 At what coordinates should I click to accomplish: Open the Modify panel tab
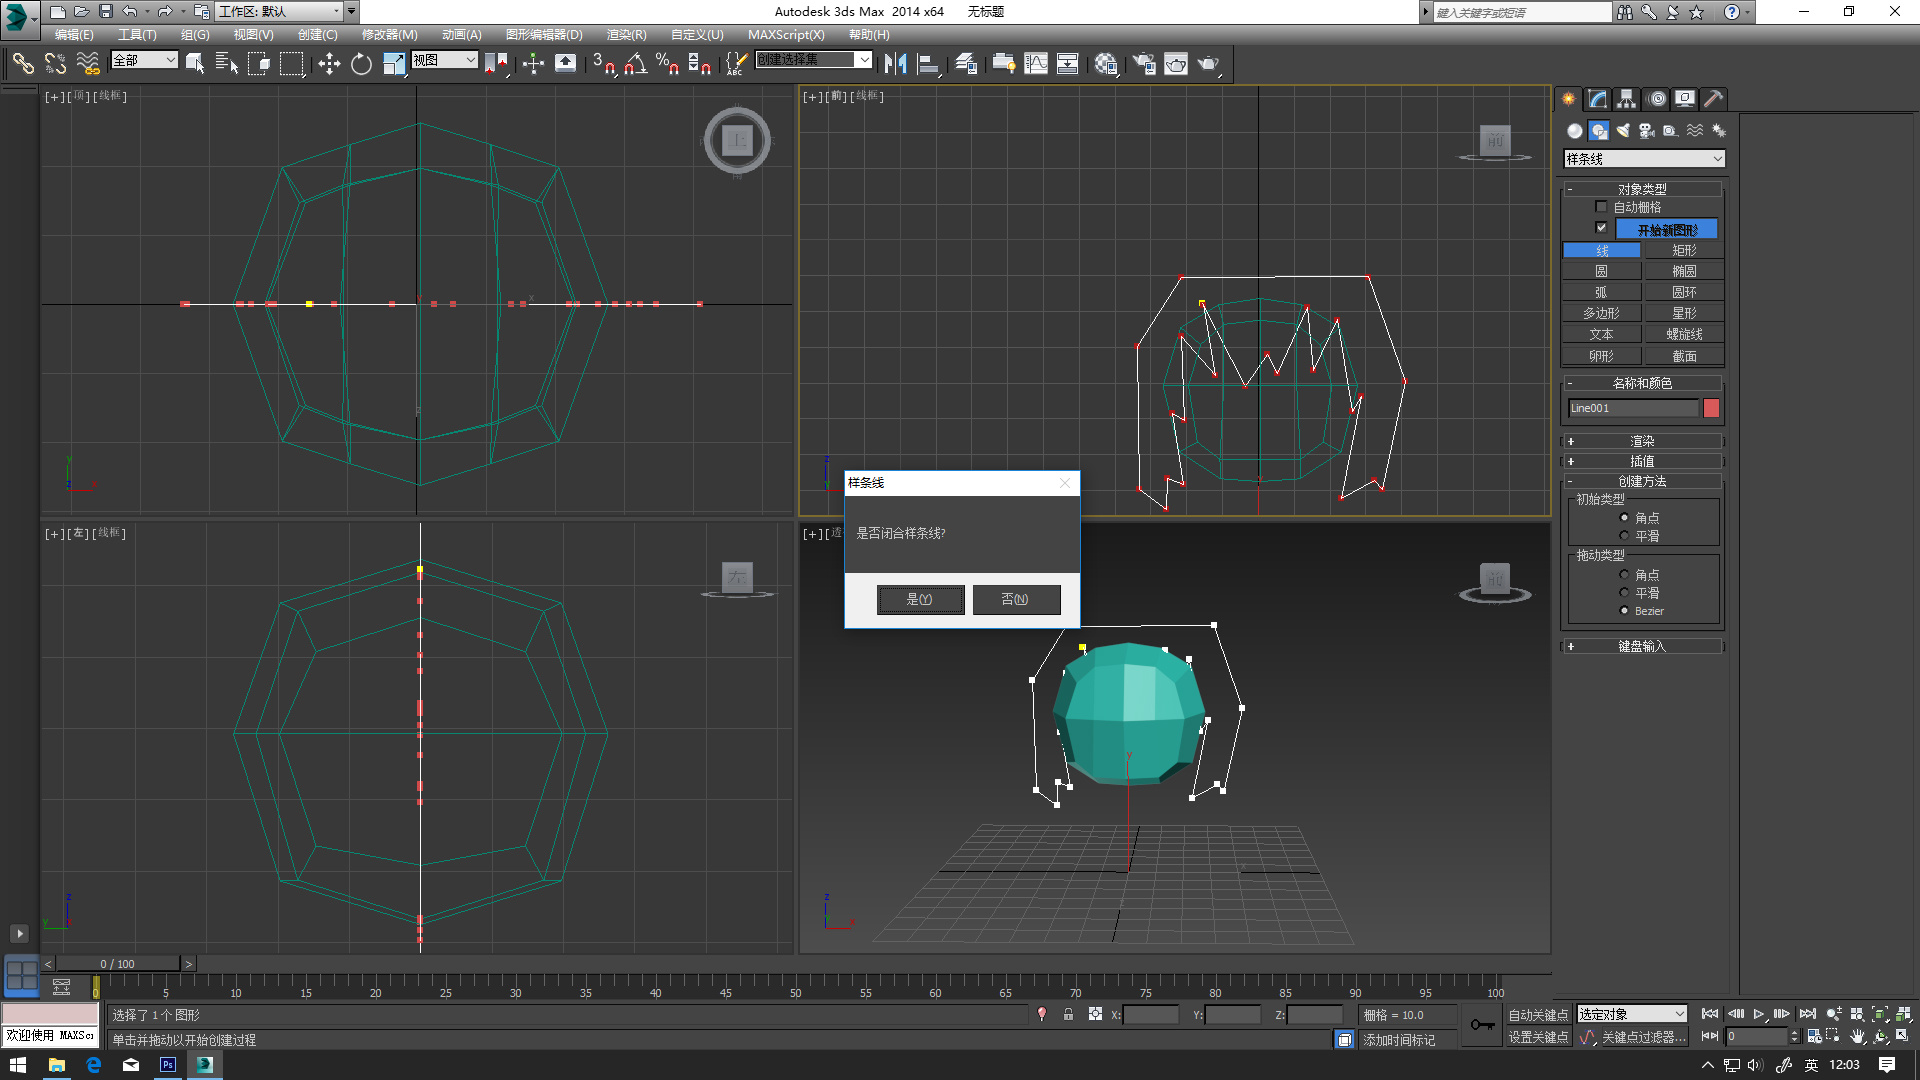tap(1598, 98)
